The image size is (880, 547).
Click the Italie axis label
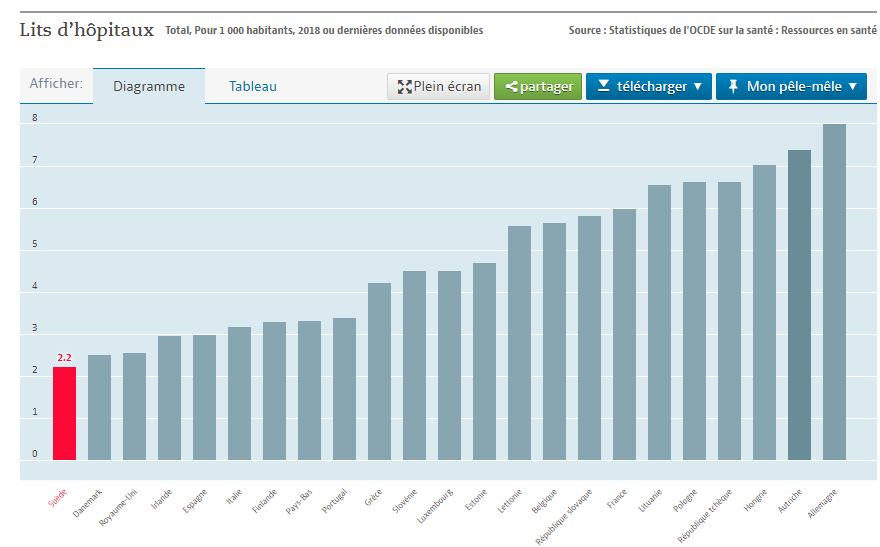pos(234,497)
